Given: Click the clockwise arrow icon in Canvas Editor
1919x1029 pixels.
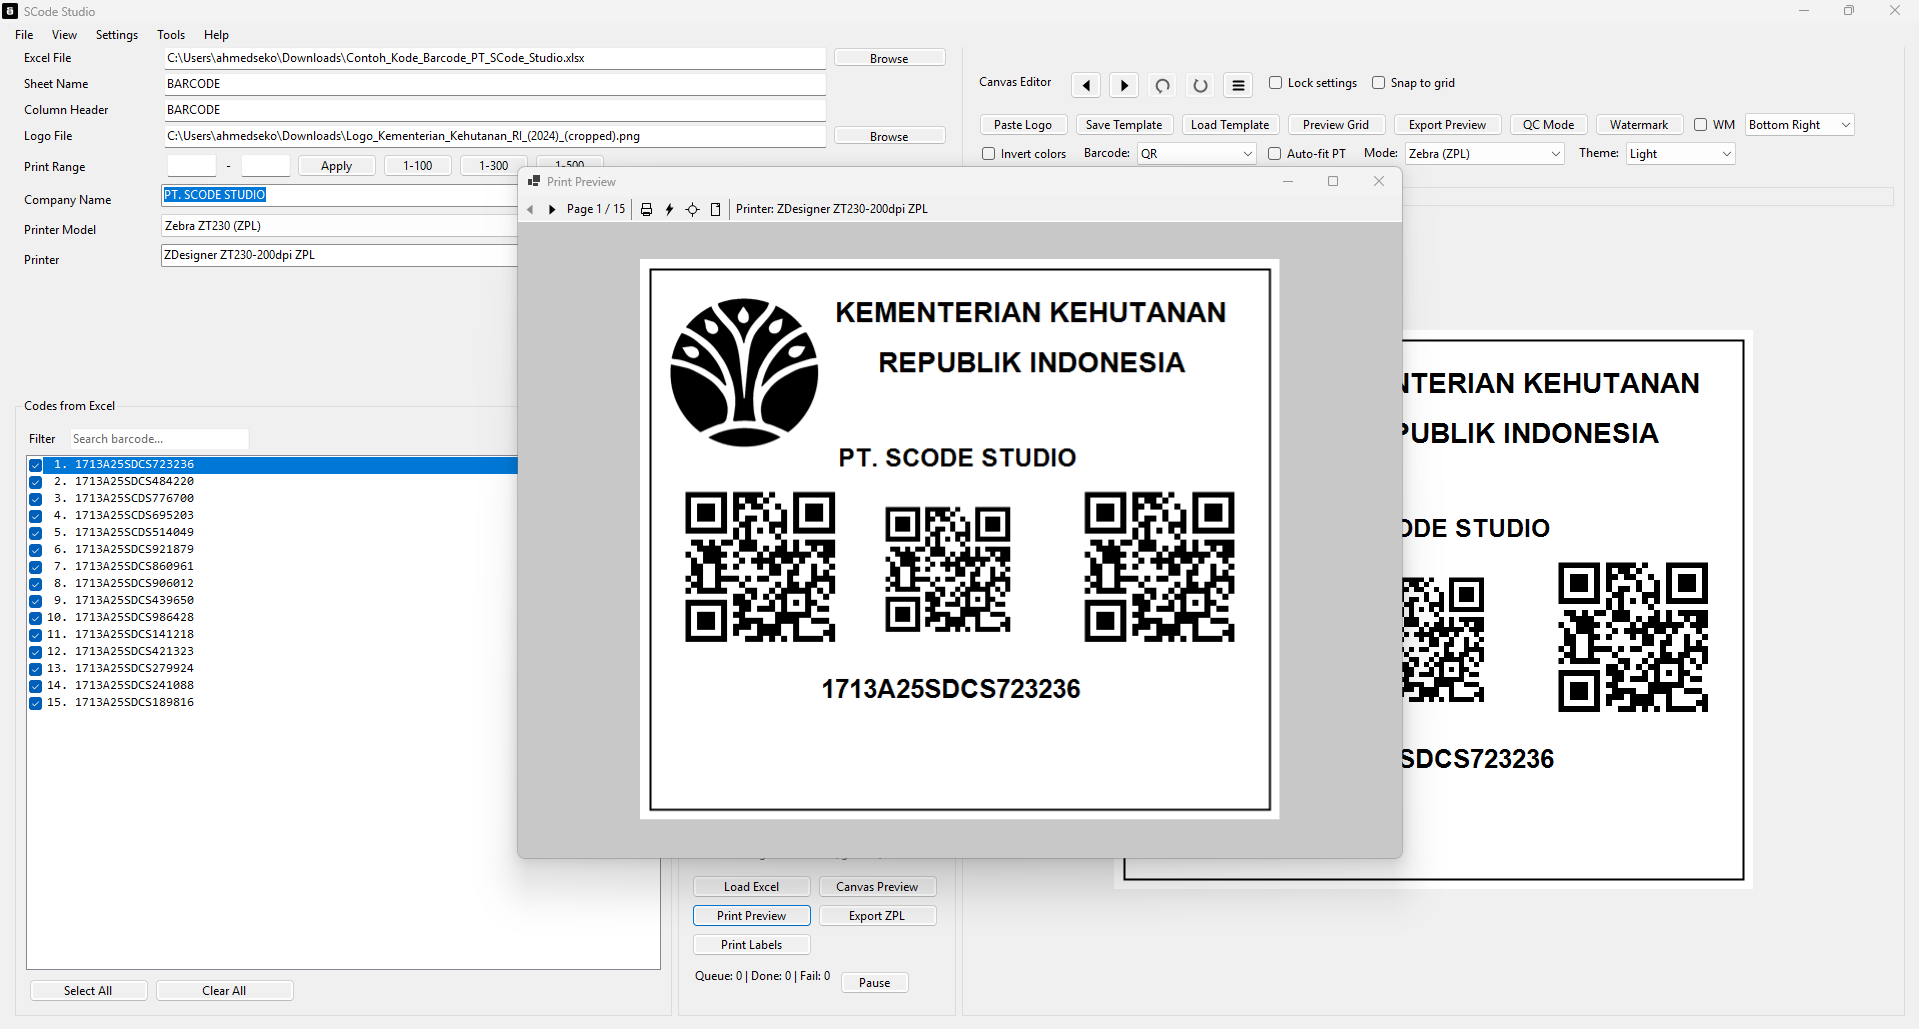Looking at the screenshot, I should click(1200, 85).
